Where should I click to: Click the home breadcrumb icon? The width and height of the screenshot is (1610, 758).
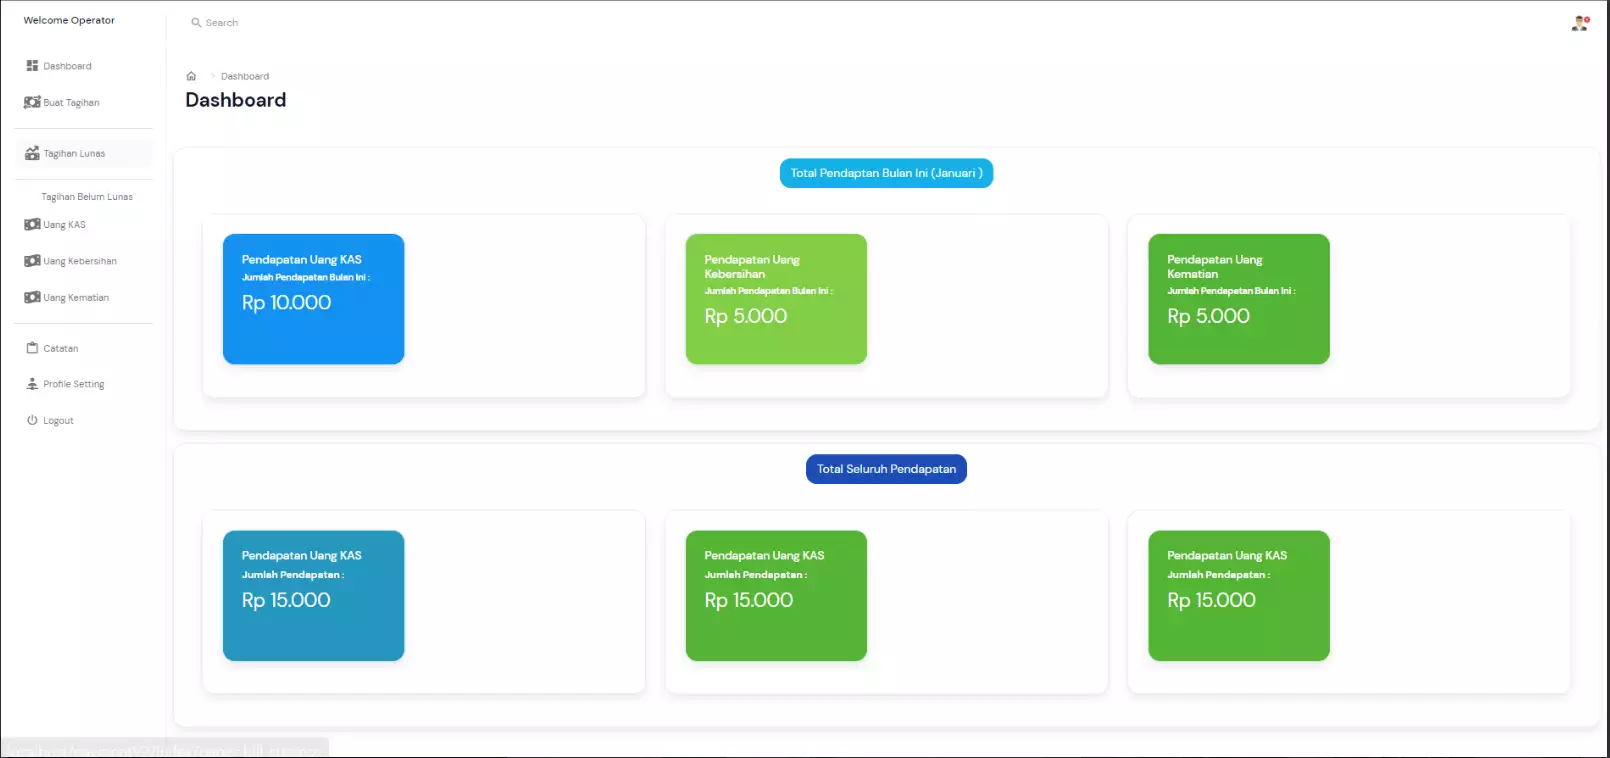[191, 76]
